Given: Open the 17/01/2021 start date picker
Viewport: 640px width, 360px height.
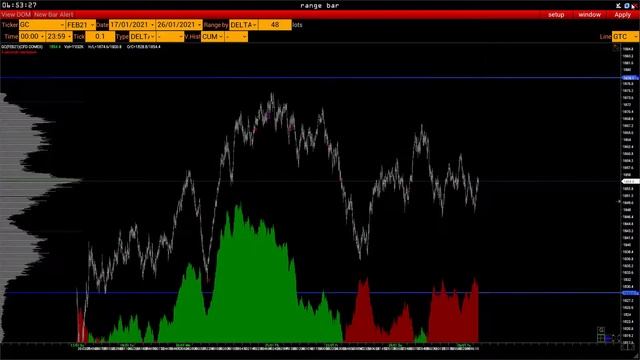Looking at the screenshot, I should point(132,25).
